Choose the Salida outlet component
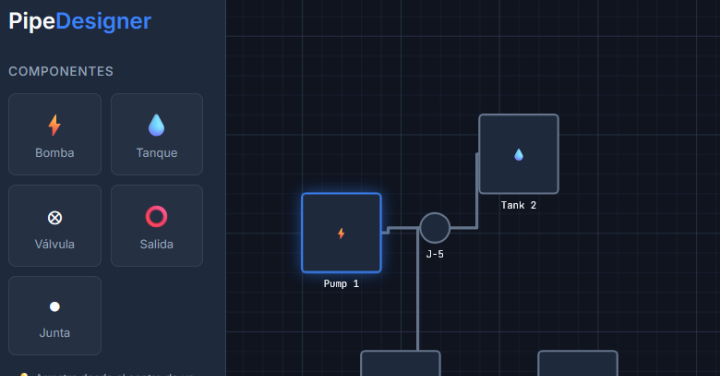Image resolution: width=720 pixels, height=376 pixels. point(157,225)
